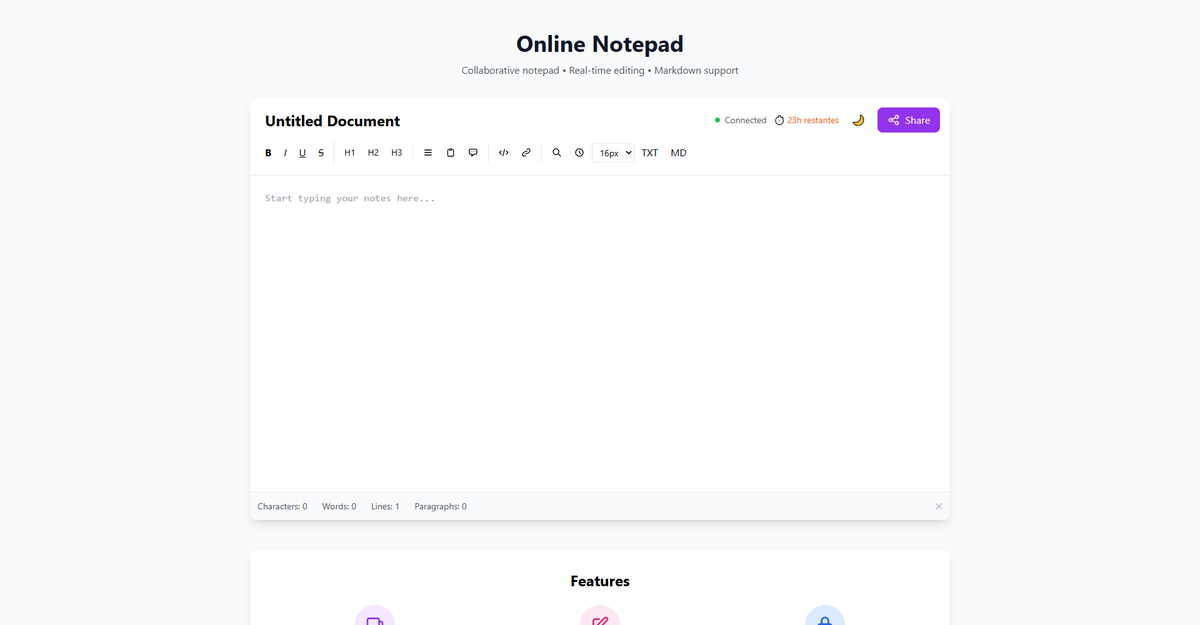Click the '23h restantes' timer text
Screen dimensions: 1200x625
(813, 120)
